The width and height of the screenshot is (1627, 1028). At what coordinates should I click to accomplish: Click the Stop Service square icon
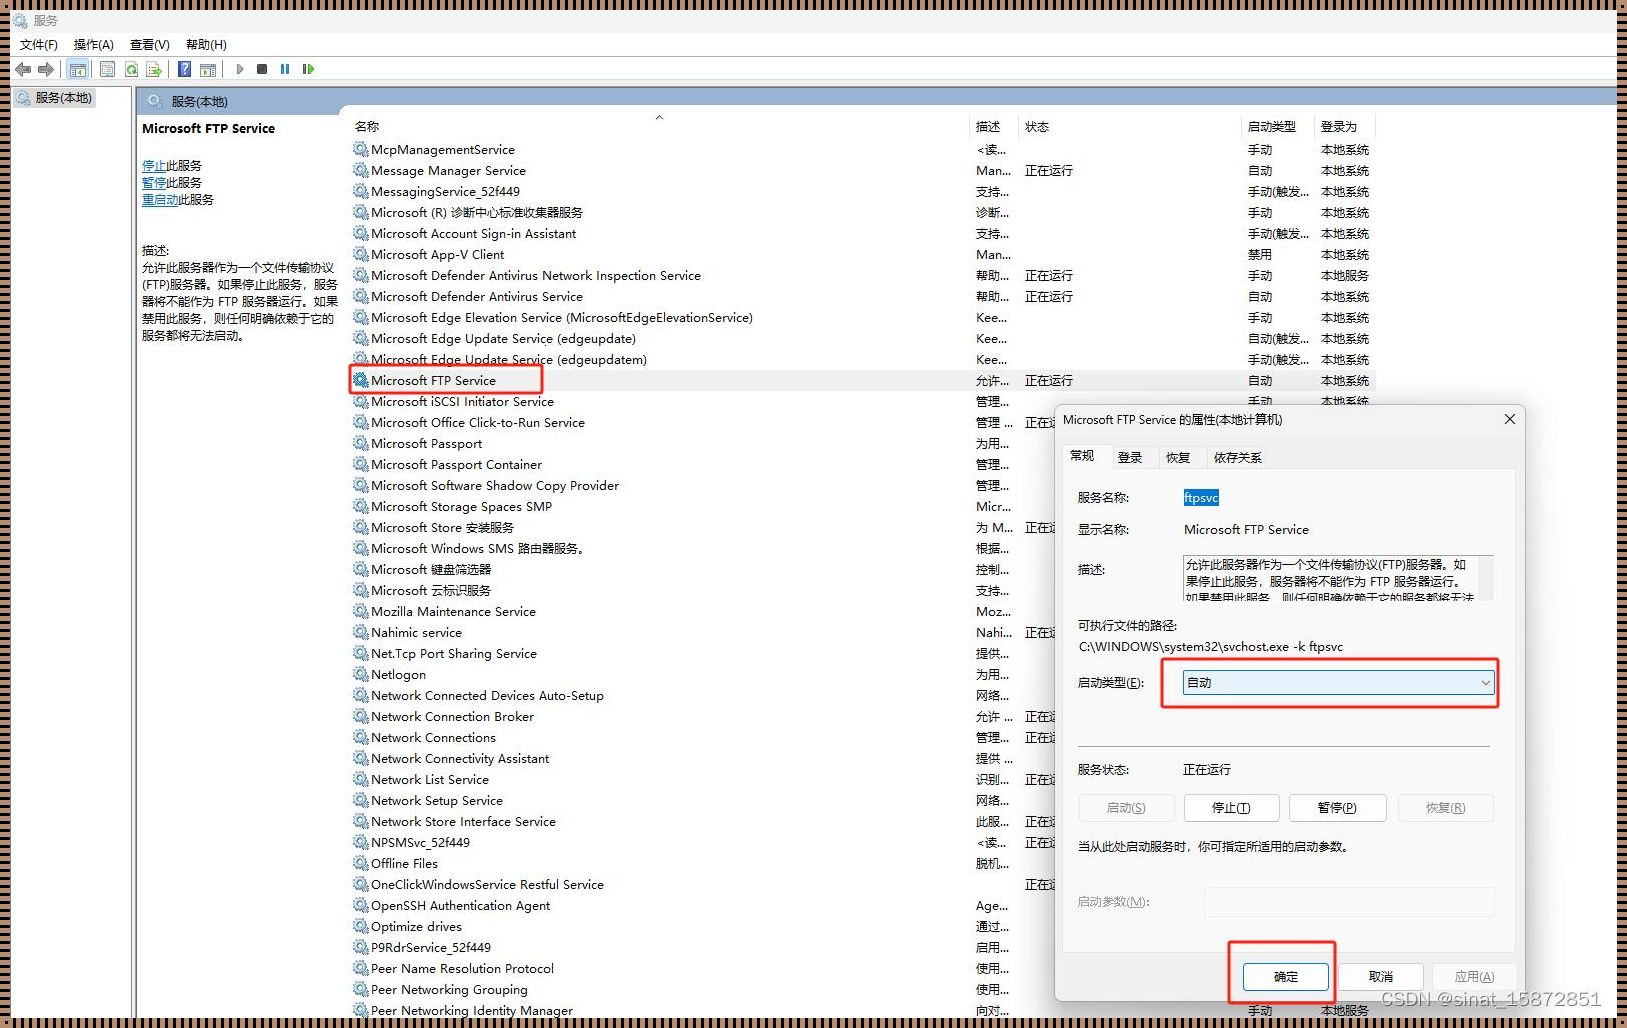tap(262, 69)
